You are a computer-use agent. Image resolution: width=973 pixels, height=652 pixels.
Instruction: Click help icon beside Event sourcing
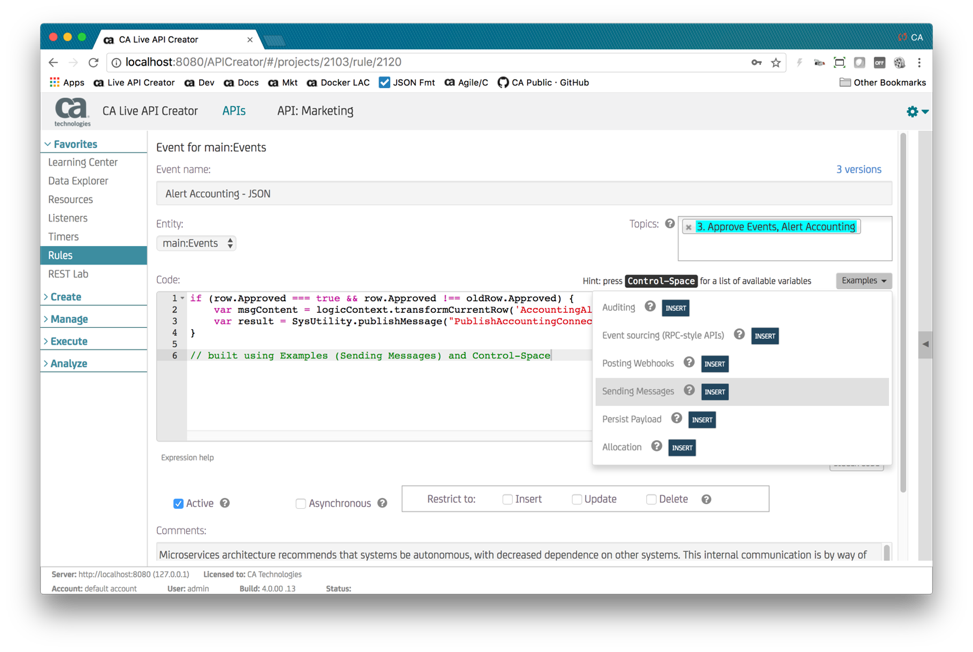(739, 334)
